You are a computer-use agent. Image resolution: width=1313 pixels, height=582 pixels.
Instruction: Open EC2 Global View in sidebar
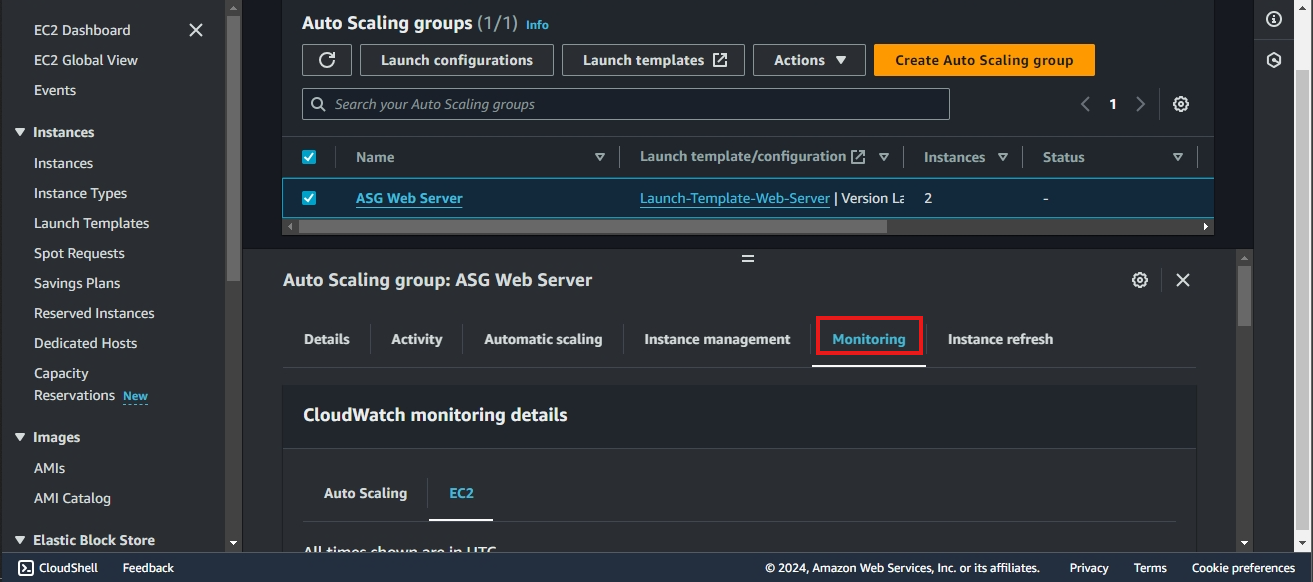(x=86, y=60)
